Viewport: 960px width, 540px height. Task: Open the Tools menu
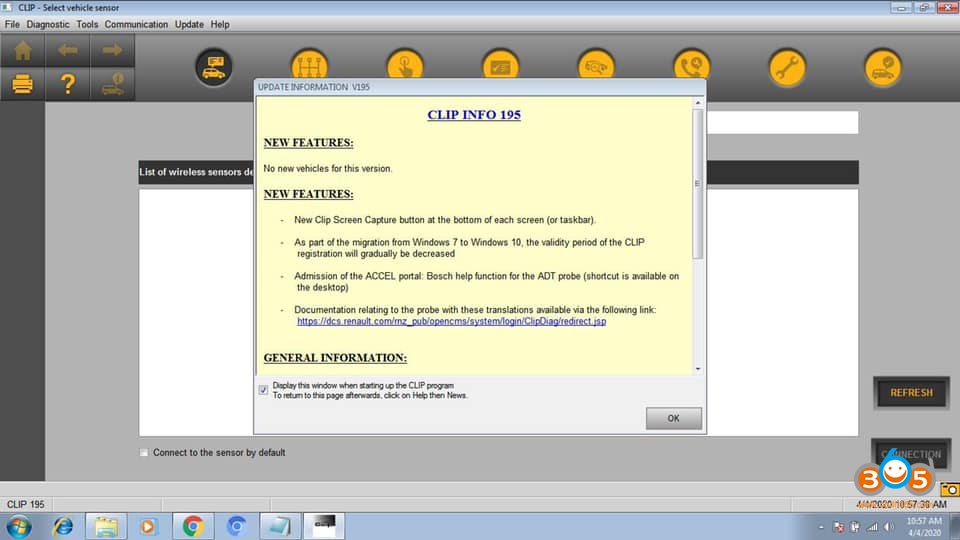point(87,24)
